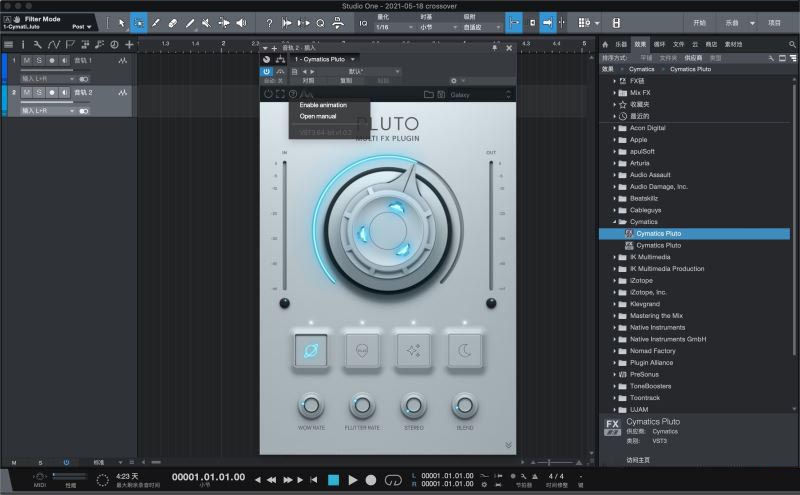Click the fullscreen resize icon in Pluto header
This screenshot has height=495, width=800.
[x=280, y=94]
